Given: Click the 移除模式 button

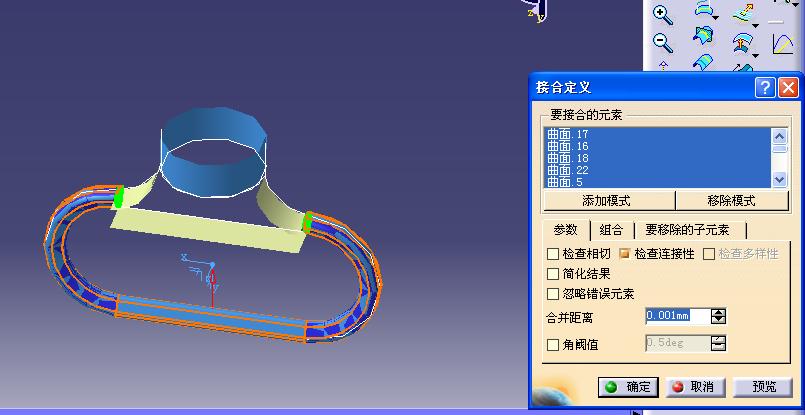Looking at the screenshot, I should [732, 201].
